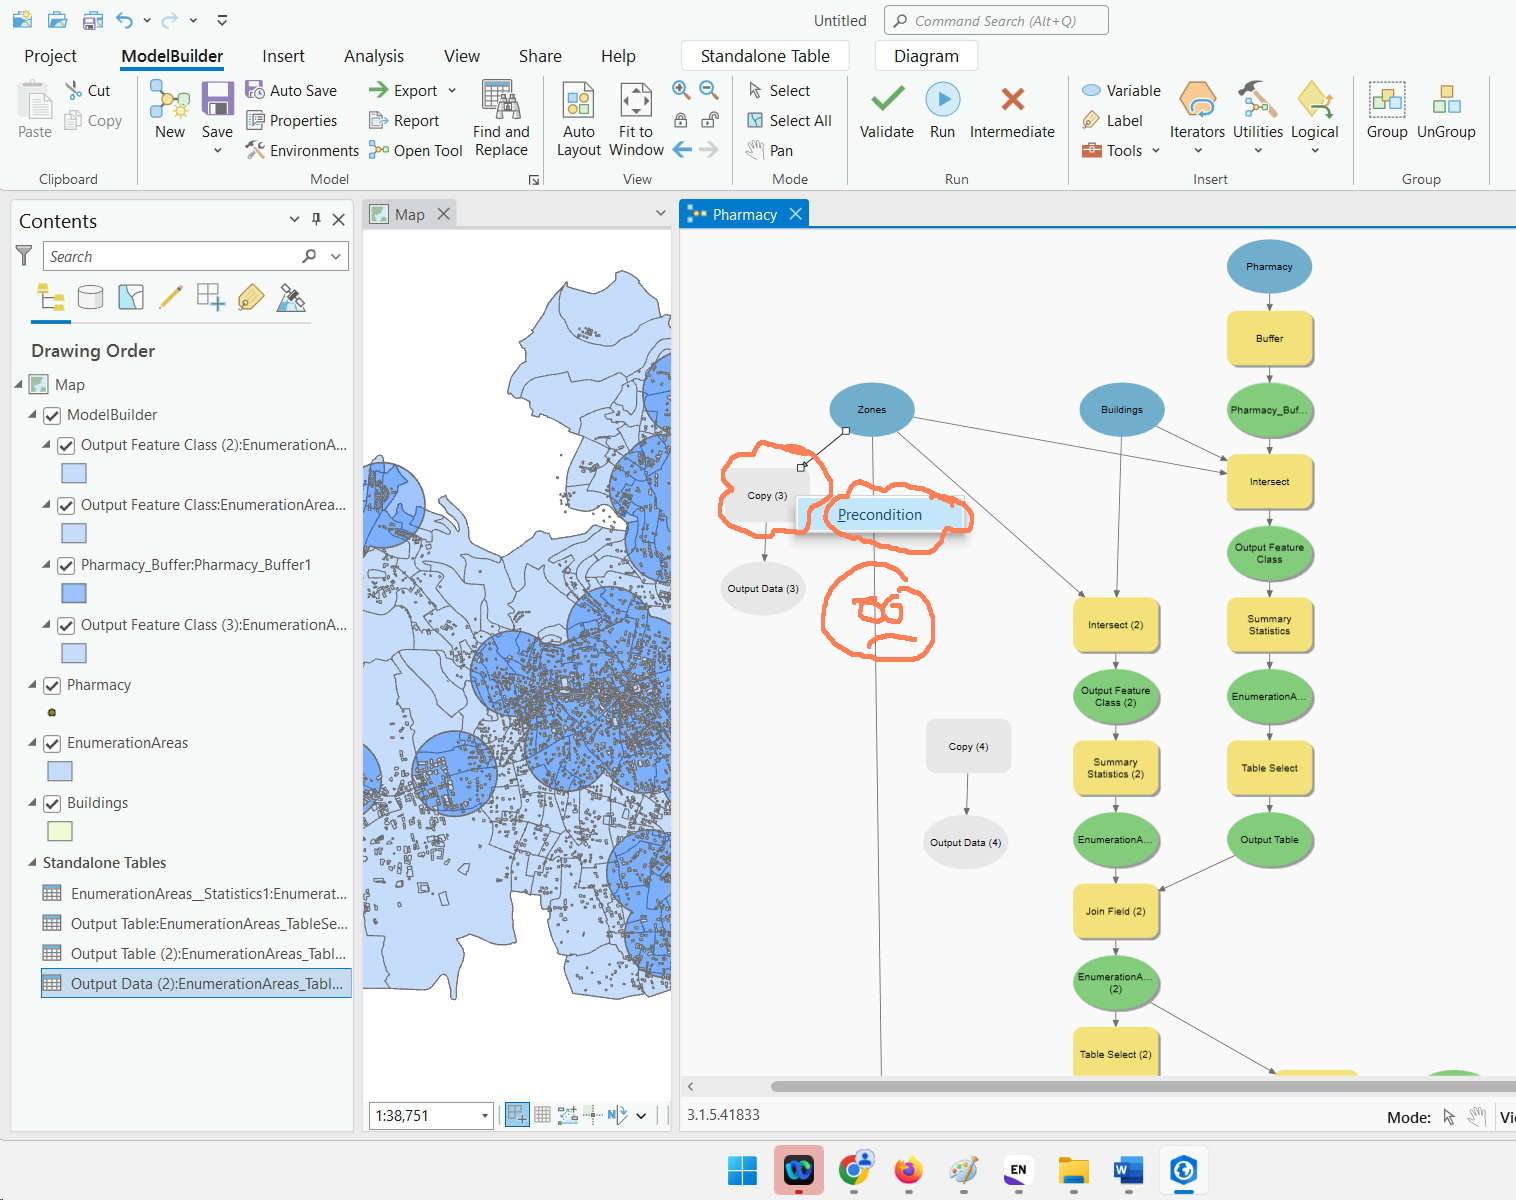Click the Select All button
The image size is (1516, 1200).
[790, 120]
